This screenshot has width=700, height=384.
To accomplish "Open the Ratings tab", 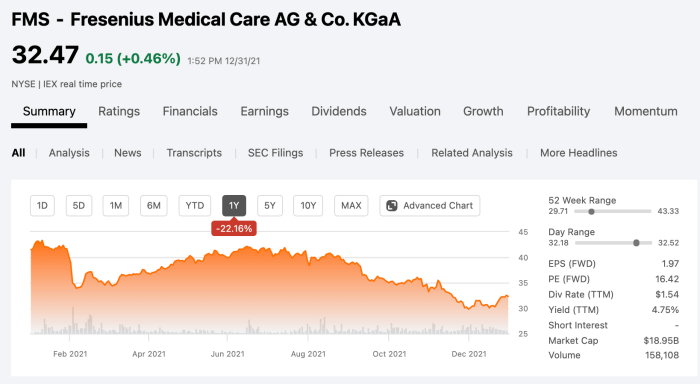I will click(119, 111).
